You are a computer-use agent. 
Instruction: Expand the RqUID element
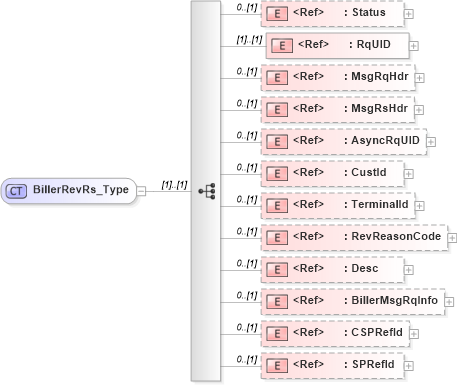tap(413, 46)
